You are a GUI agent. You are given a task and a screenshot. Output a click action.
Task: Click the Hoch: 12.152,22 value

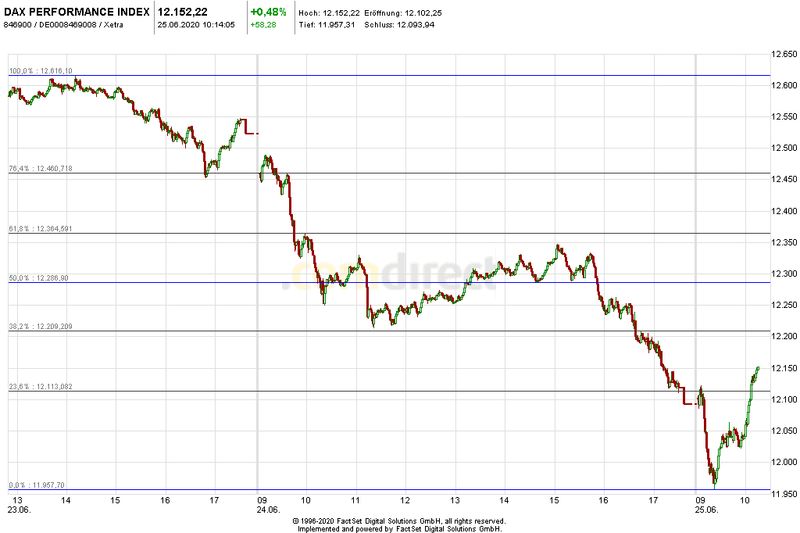click(329, 13)
